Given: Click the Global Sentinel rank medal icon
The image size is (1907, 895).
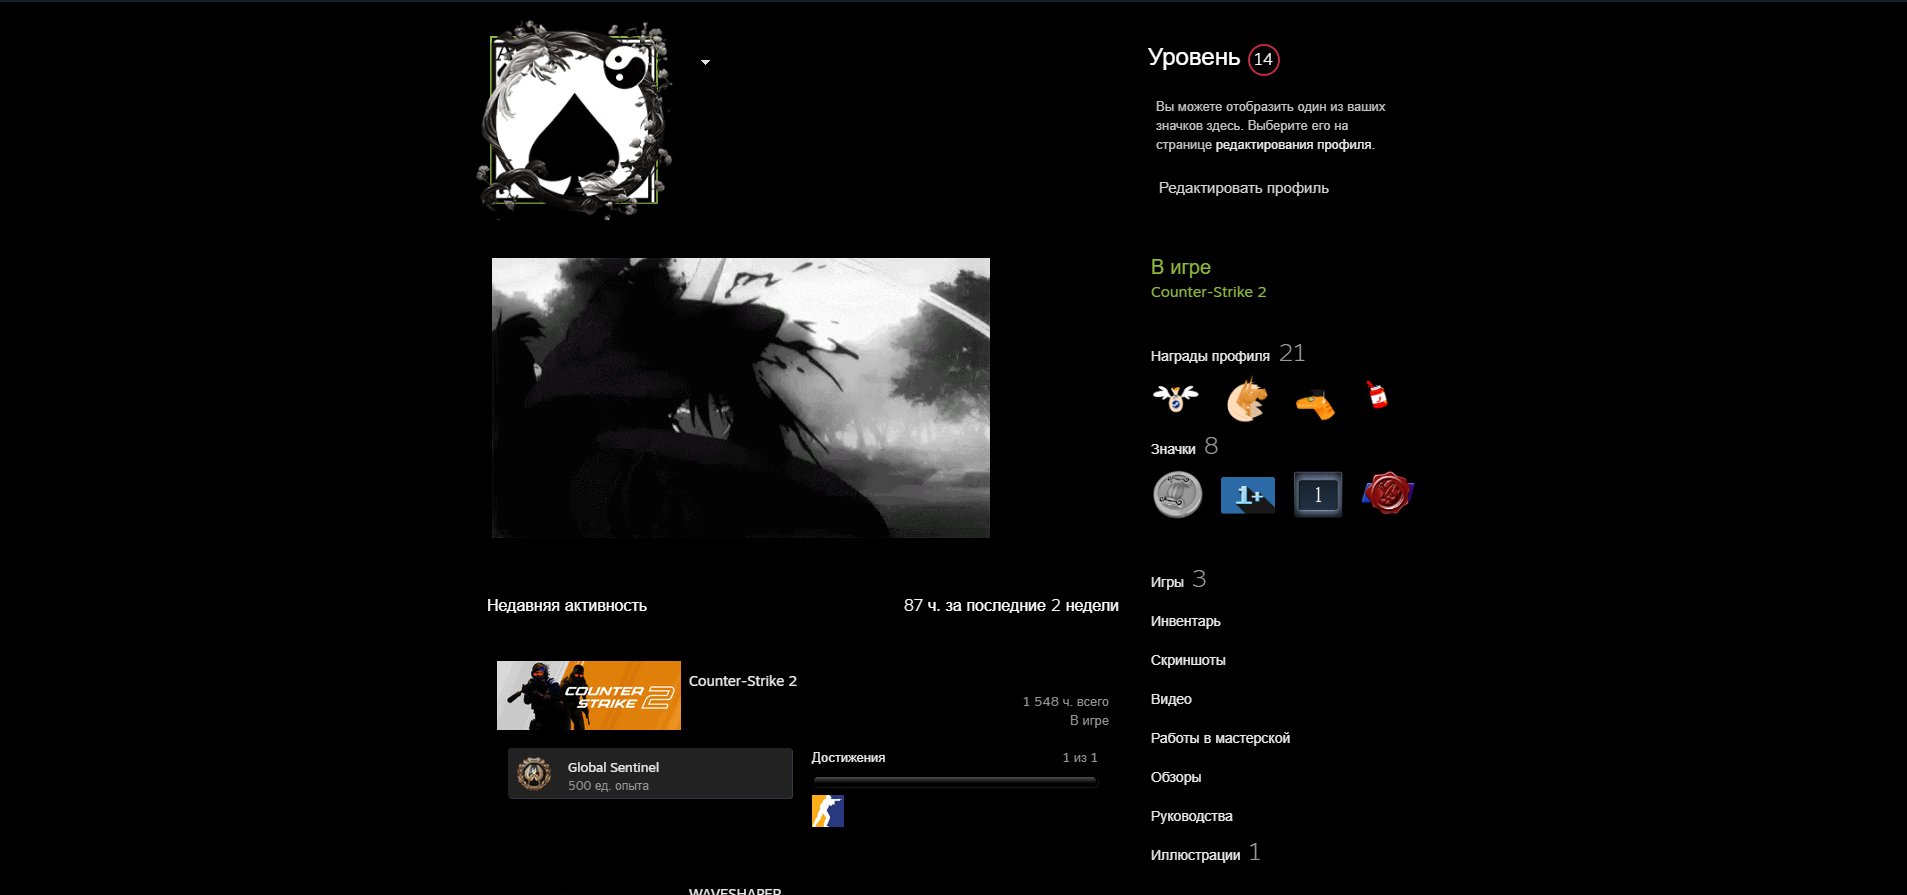Looking at the screenshot, I should click(534, 774).
